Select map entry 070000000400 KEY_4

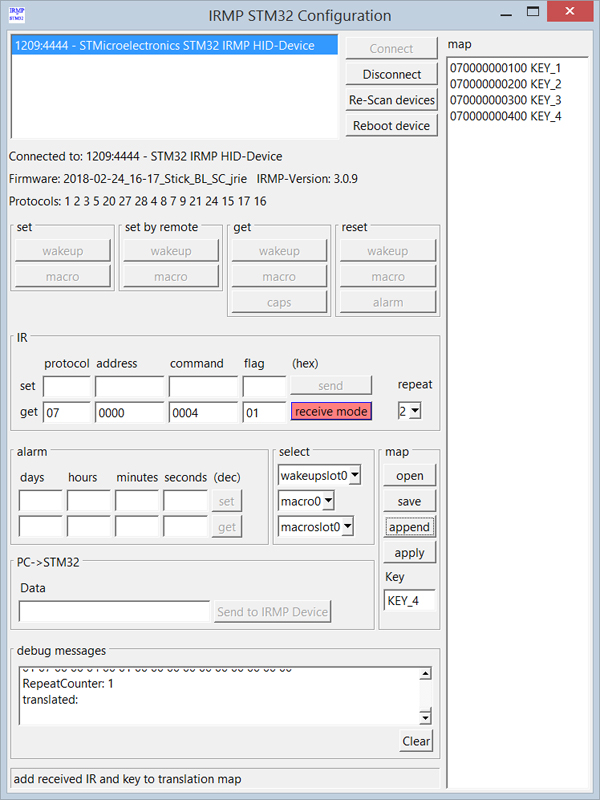[x=505, y=116]
